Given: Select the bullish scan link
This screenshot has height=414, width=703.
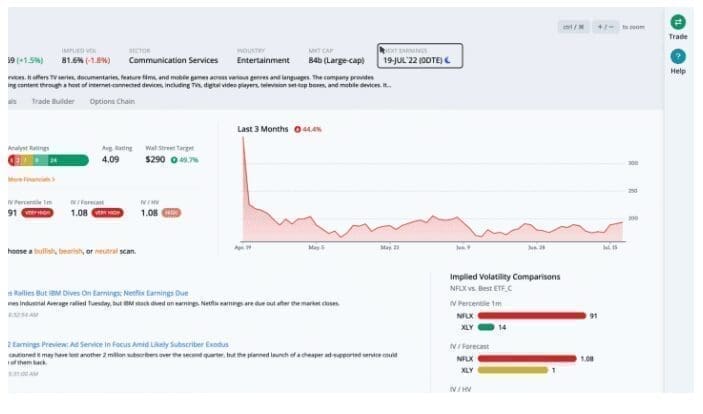Looking at the screenshot, I should pyautogui.click(x=47, y=250).
